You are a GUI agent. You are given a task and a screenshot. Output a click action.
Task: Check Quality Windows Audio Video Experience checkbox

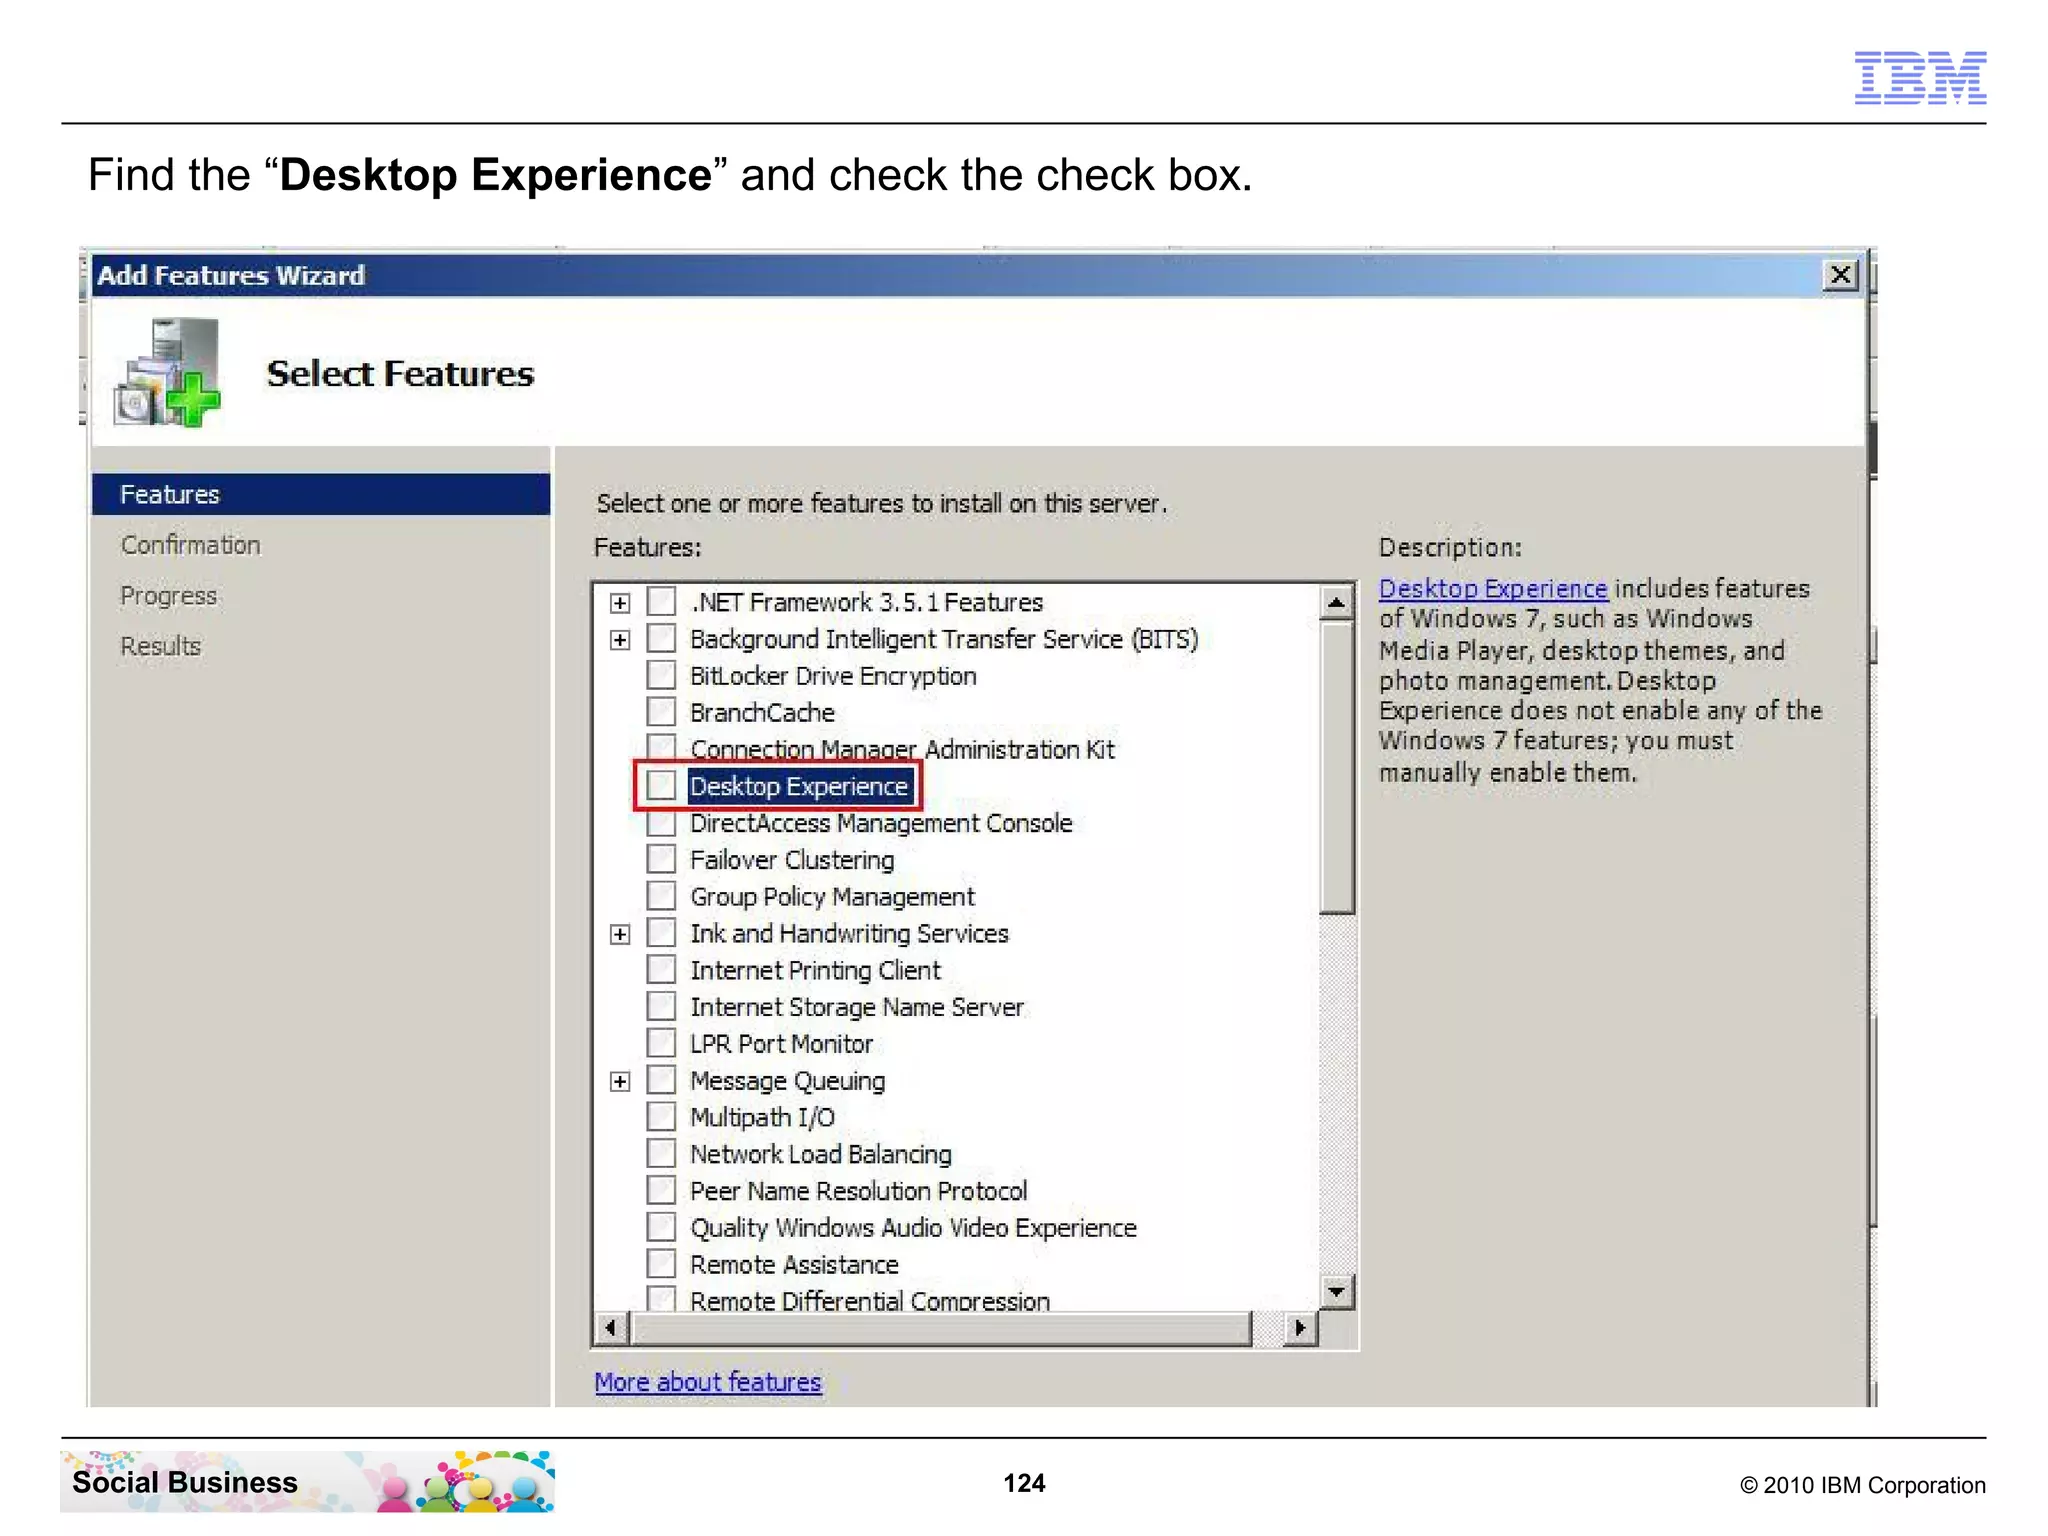(661, 1228)
